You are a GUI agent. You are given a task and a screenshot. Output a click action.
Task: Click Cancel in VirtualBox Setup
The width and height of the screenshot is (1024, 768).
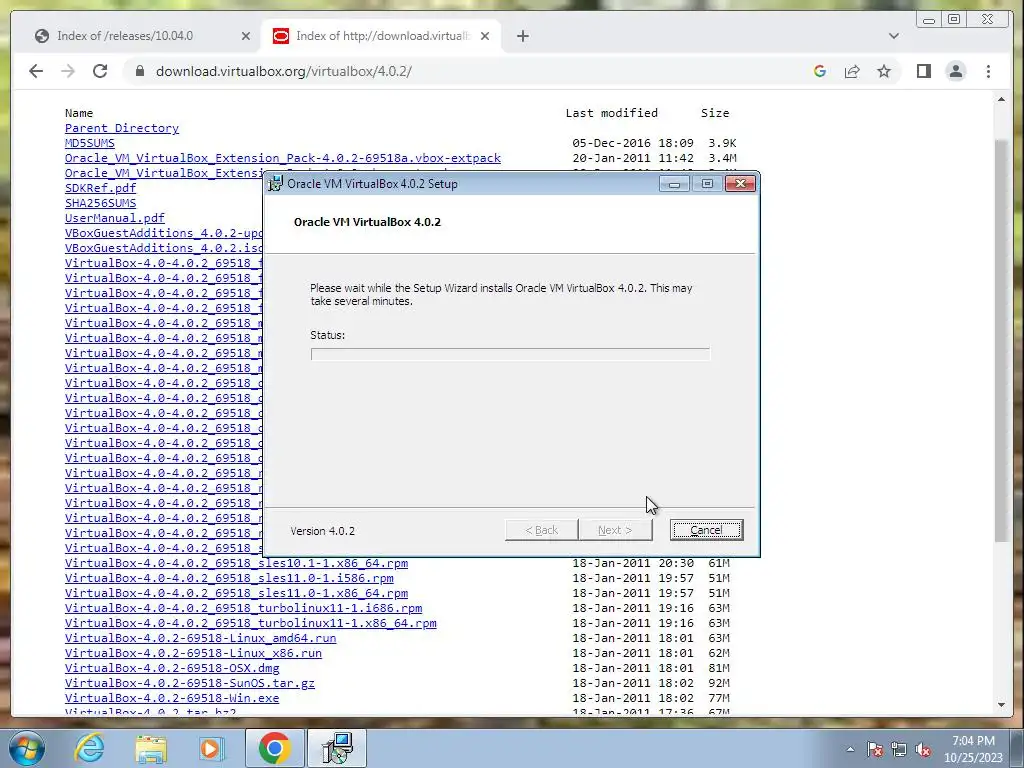[x=706, y=530]
